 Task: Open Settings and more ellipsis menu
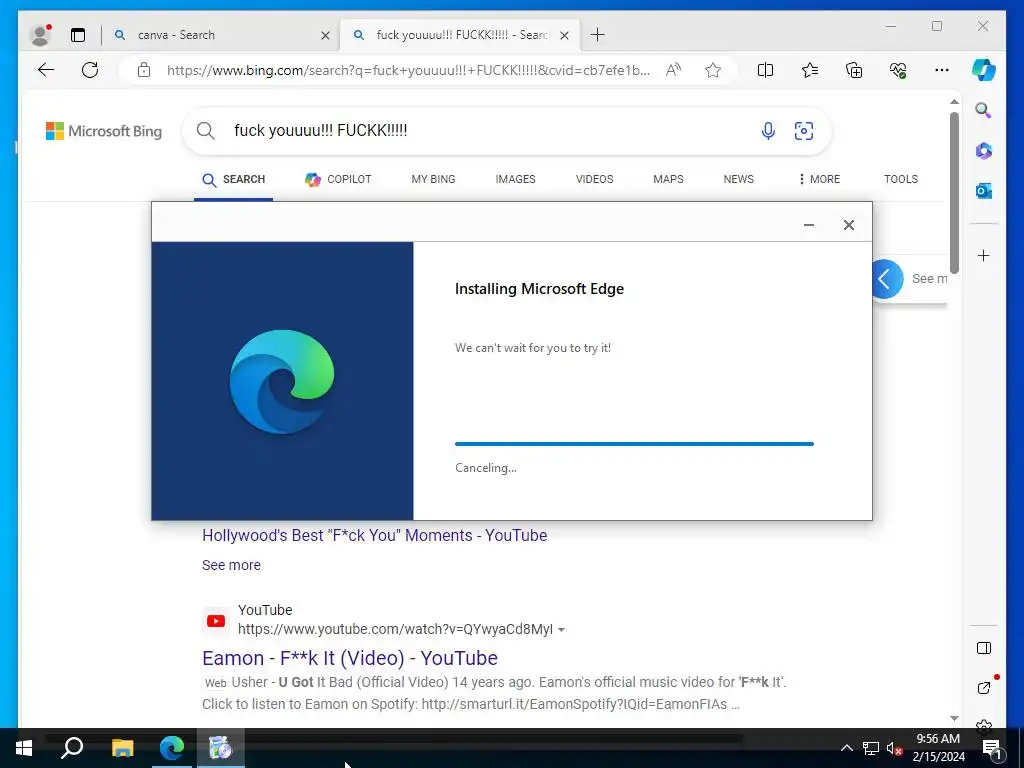coord(942,70)
